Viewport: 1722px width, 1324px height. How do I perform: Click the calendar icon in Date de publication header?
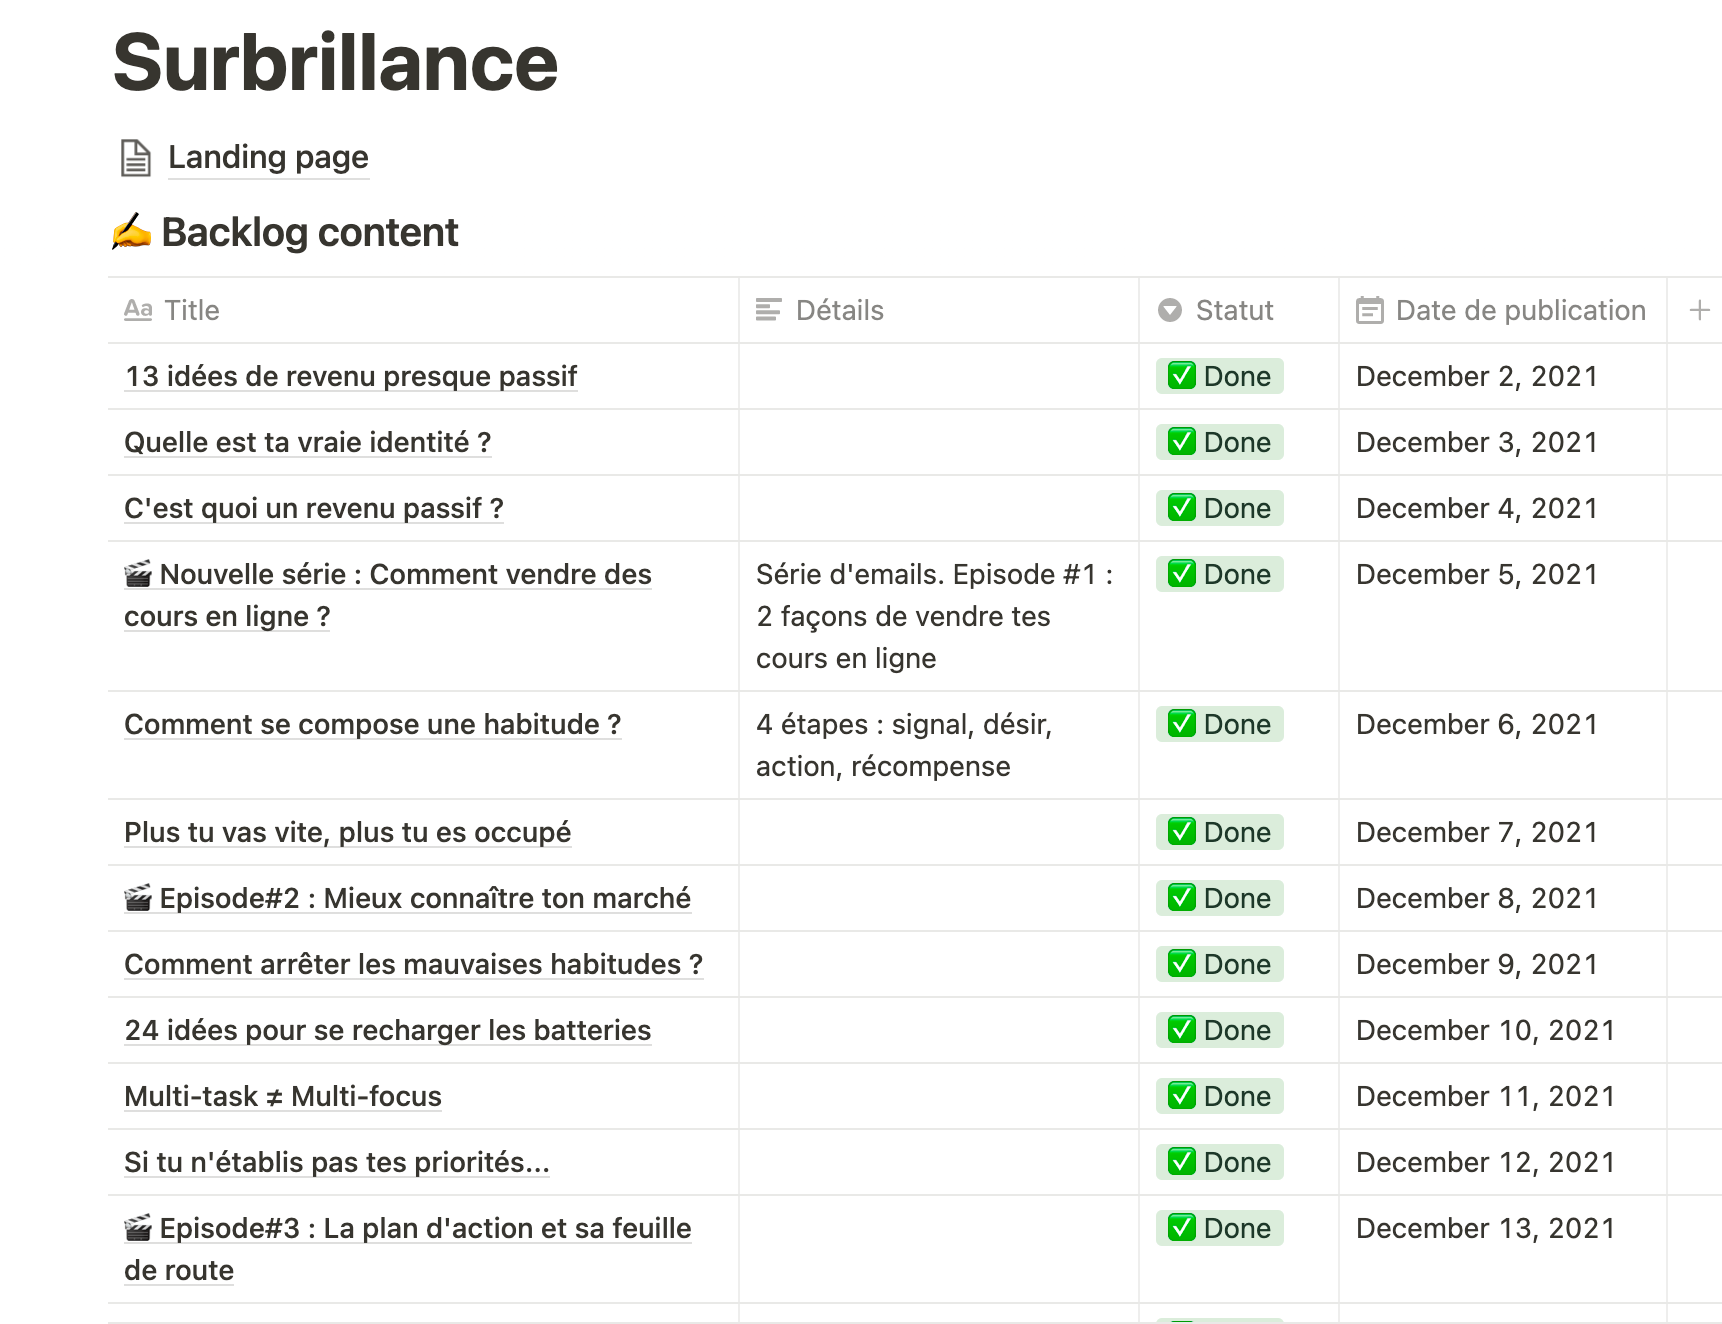(x=1369, y=310)
